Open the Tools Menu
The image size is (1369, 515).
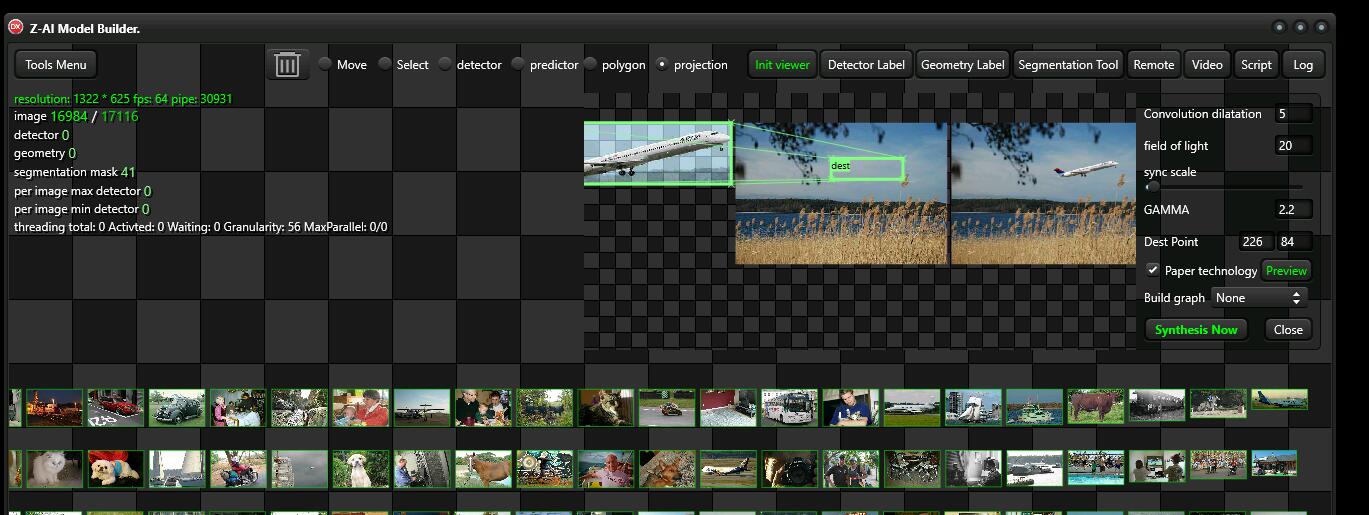pyautogui.click(x=56, y=64)
